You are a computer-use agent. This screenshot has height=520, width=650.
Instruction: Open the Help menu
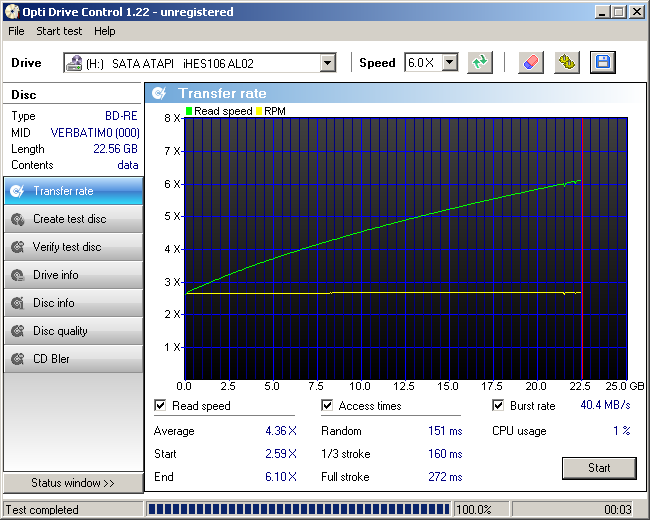[x=104, y=31]
